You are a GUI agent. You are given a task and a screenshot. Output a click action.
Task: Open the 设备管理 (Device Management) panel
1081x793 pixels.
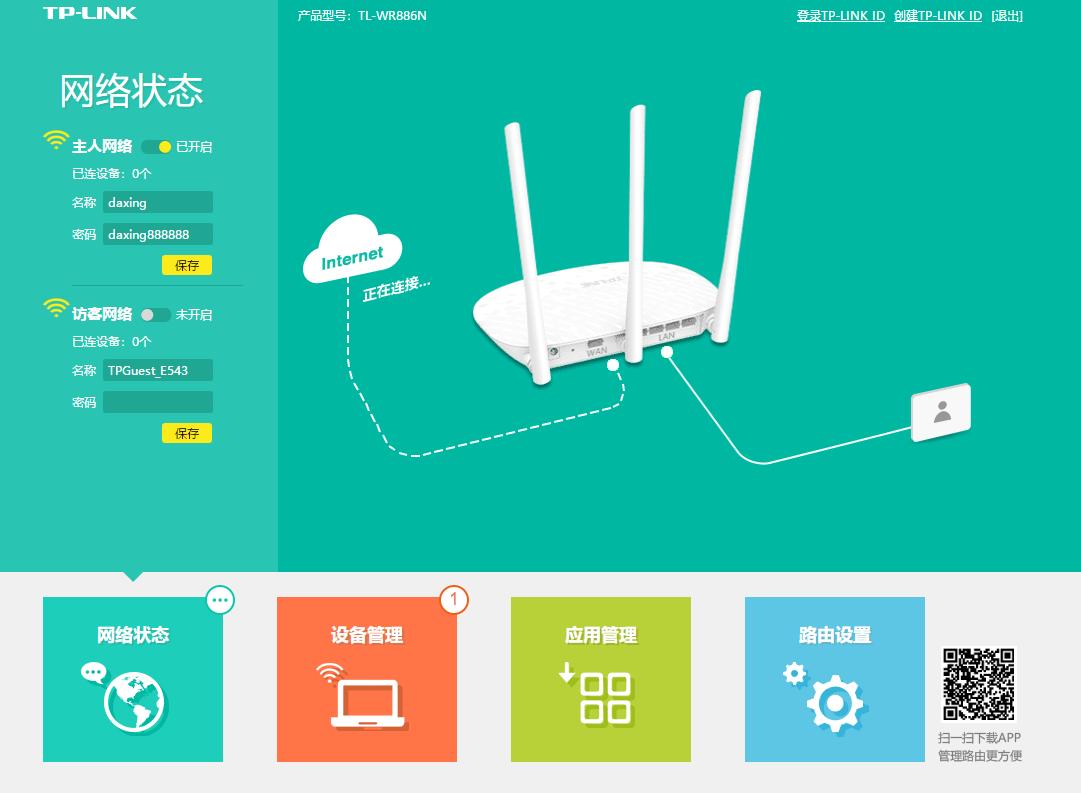[x=366, y=679]
